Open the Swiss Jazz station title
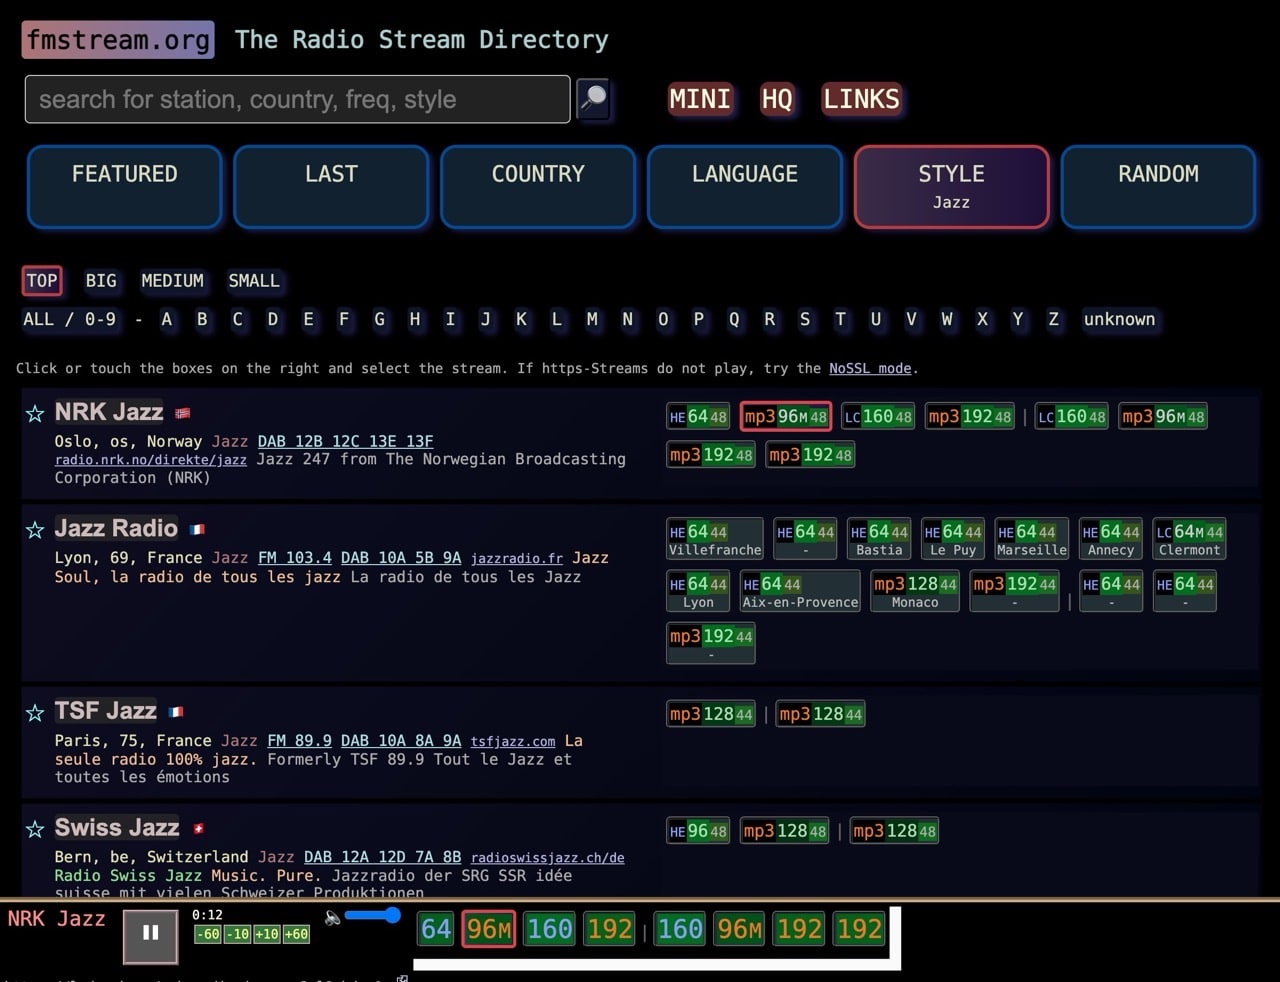The image size is (1280, 982). [x=117, y=827]
